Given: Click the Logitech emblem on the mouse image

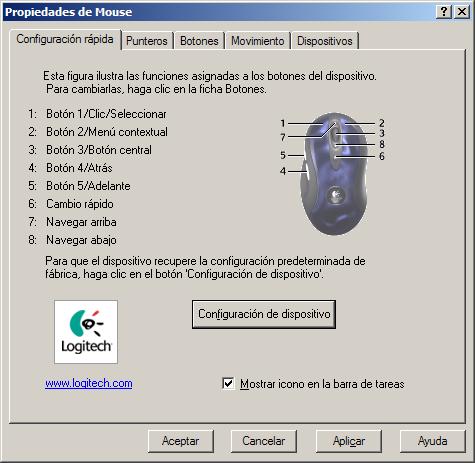Looking at the screenshot, I should (x=336, y=195).
